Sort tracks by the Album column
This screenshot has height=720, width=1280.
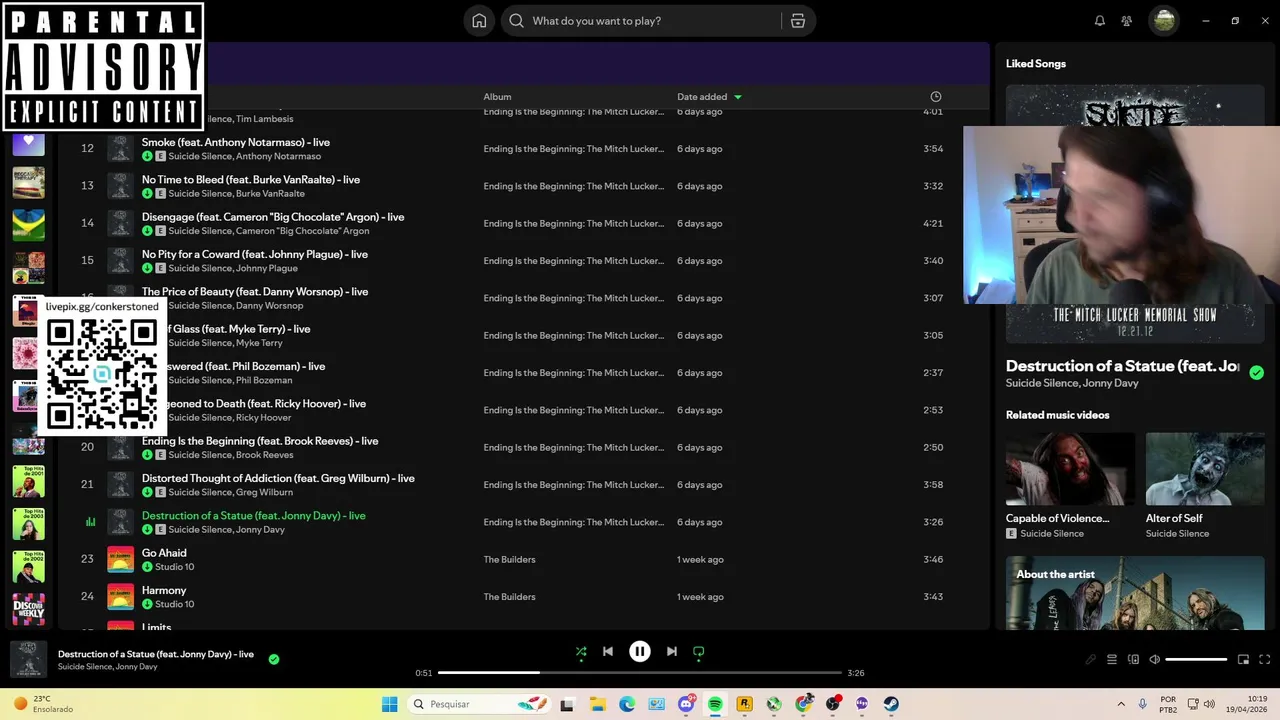(497, 97)
